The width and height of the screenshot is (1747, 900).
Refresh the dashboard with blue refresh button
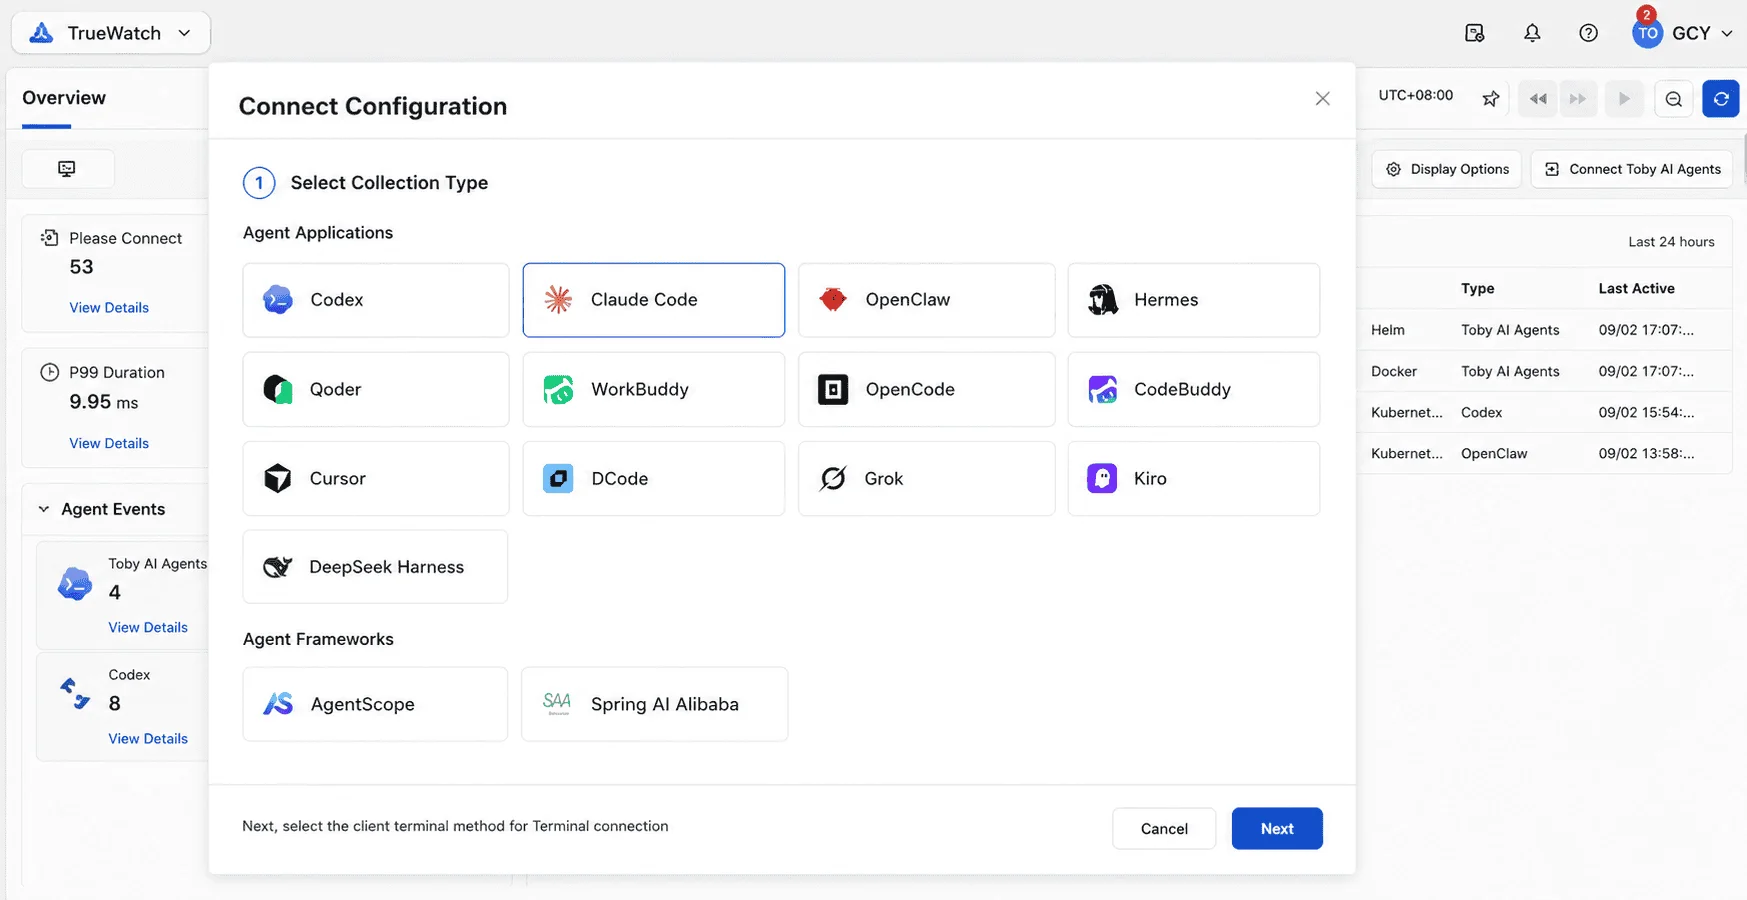(x=1721, y=99)
